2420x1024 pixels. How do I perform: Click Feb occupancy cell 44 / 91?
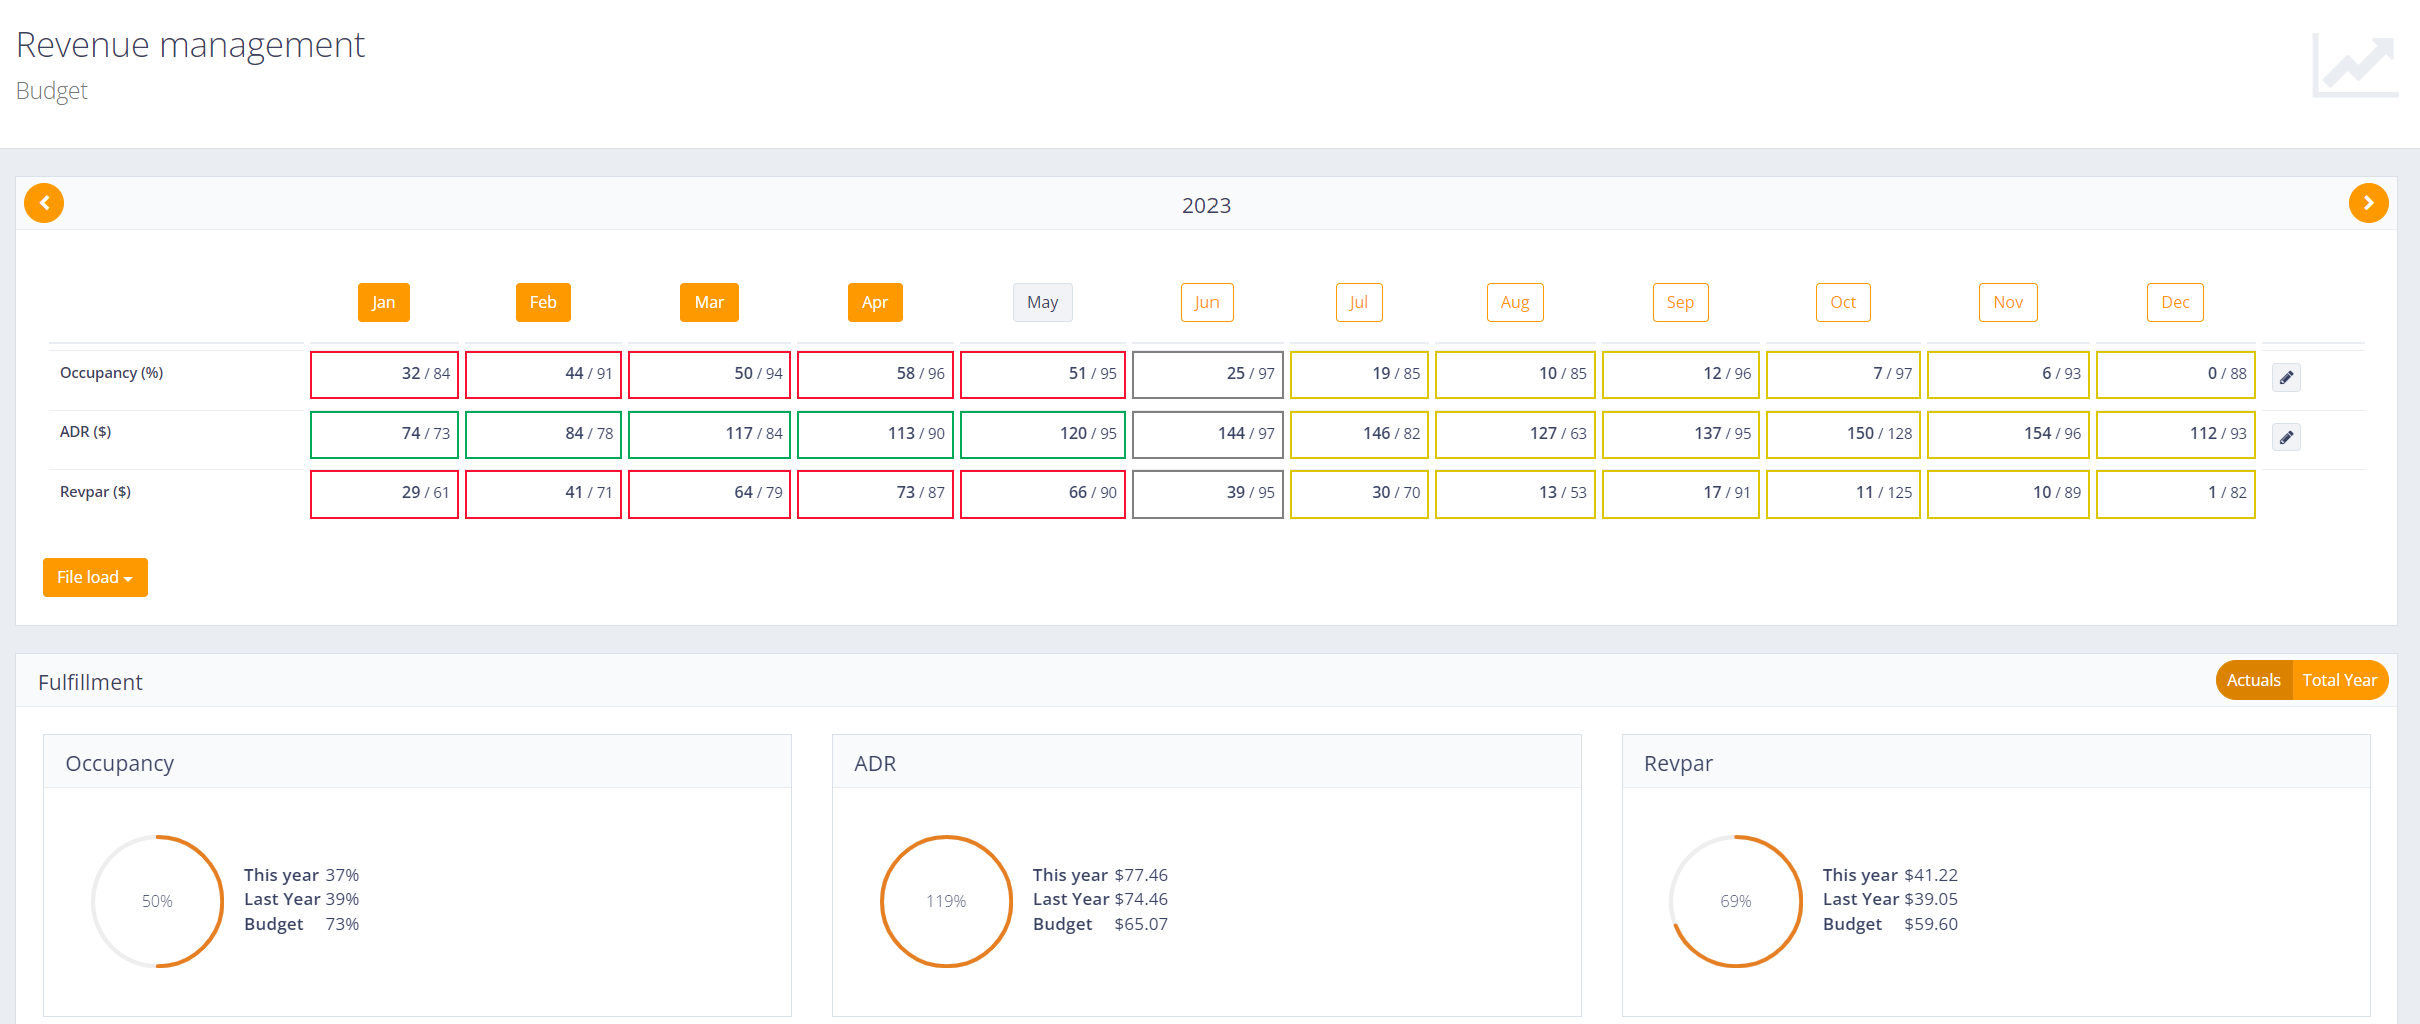tap(543, 374)
